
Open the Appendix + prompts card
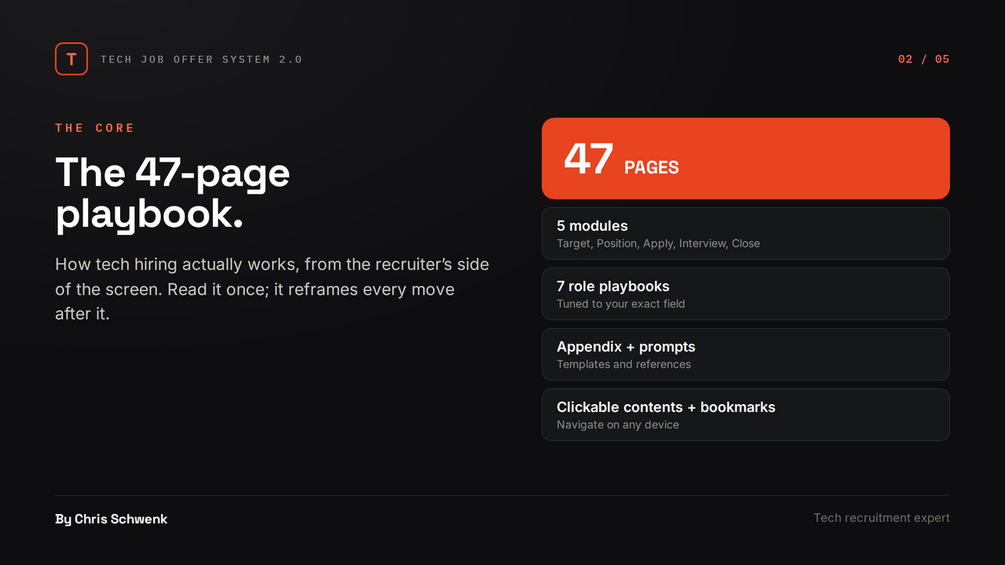[745, 354]
